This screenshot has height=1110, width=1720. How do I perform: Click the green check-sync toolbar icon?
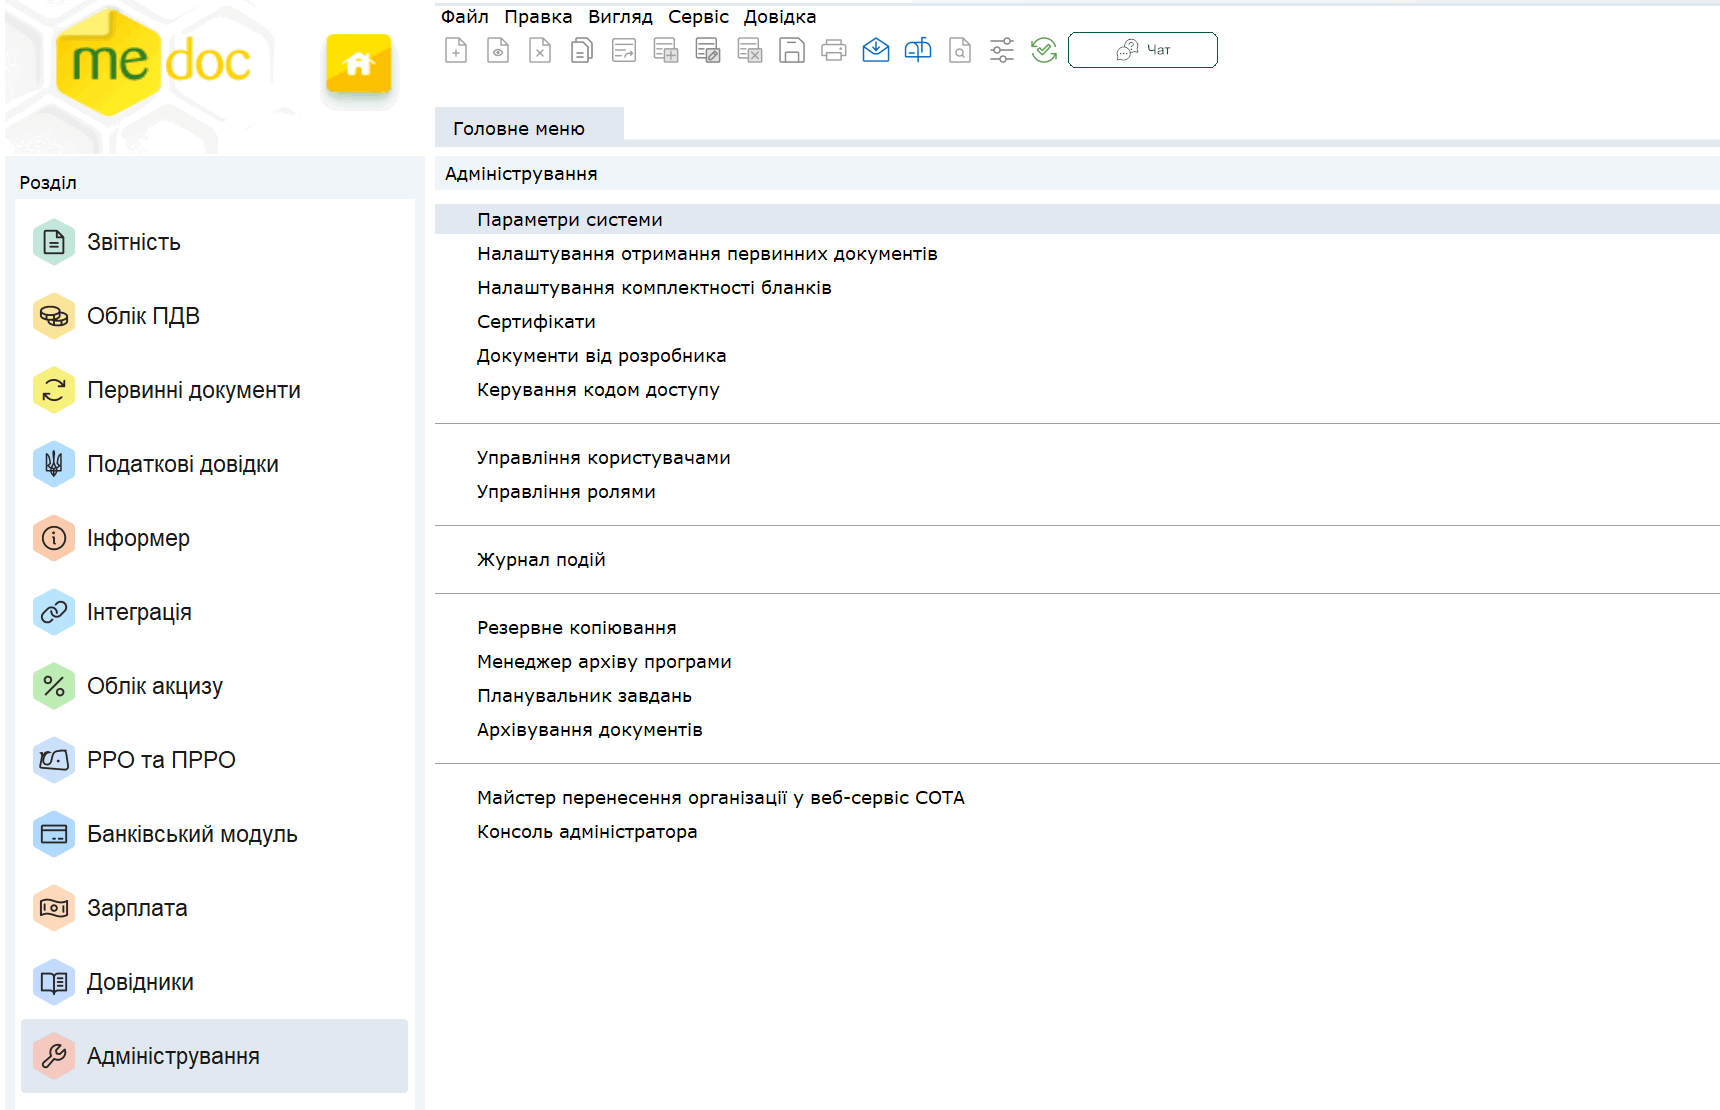click(1043, 50)
